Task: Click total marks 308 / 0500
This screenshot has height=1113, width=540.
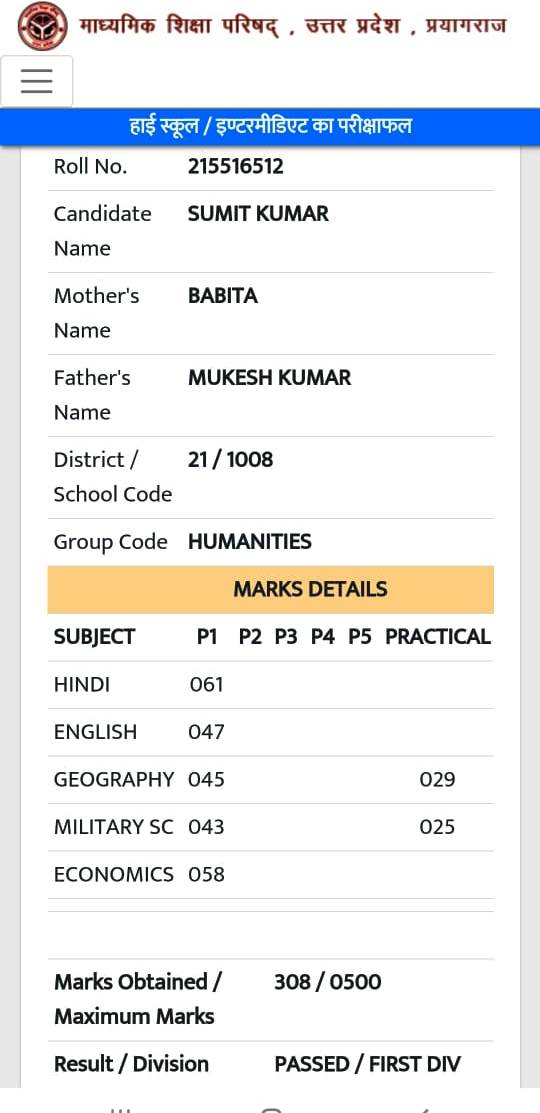Action: coord(328,982)
